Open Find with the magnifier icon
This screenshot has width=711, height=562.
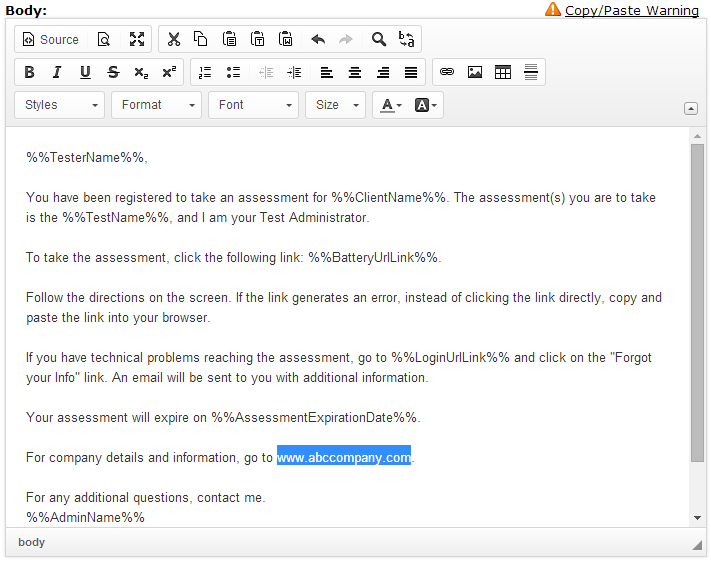click(x=378, y=39)
